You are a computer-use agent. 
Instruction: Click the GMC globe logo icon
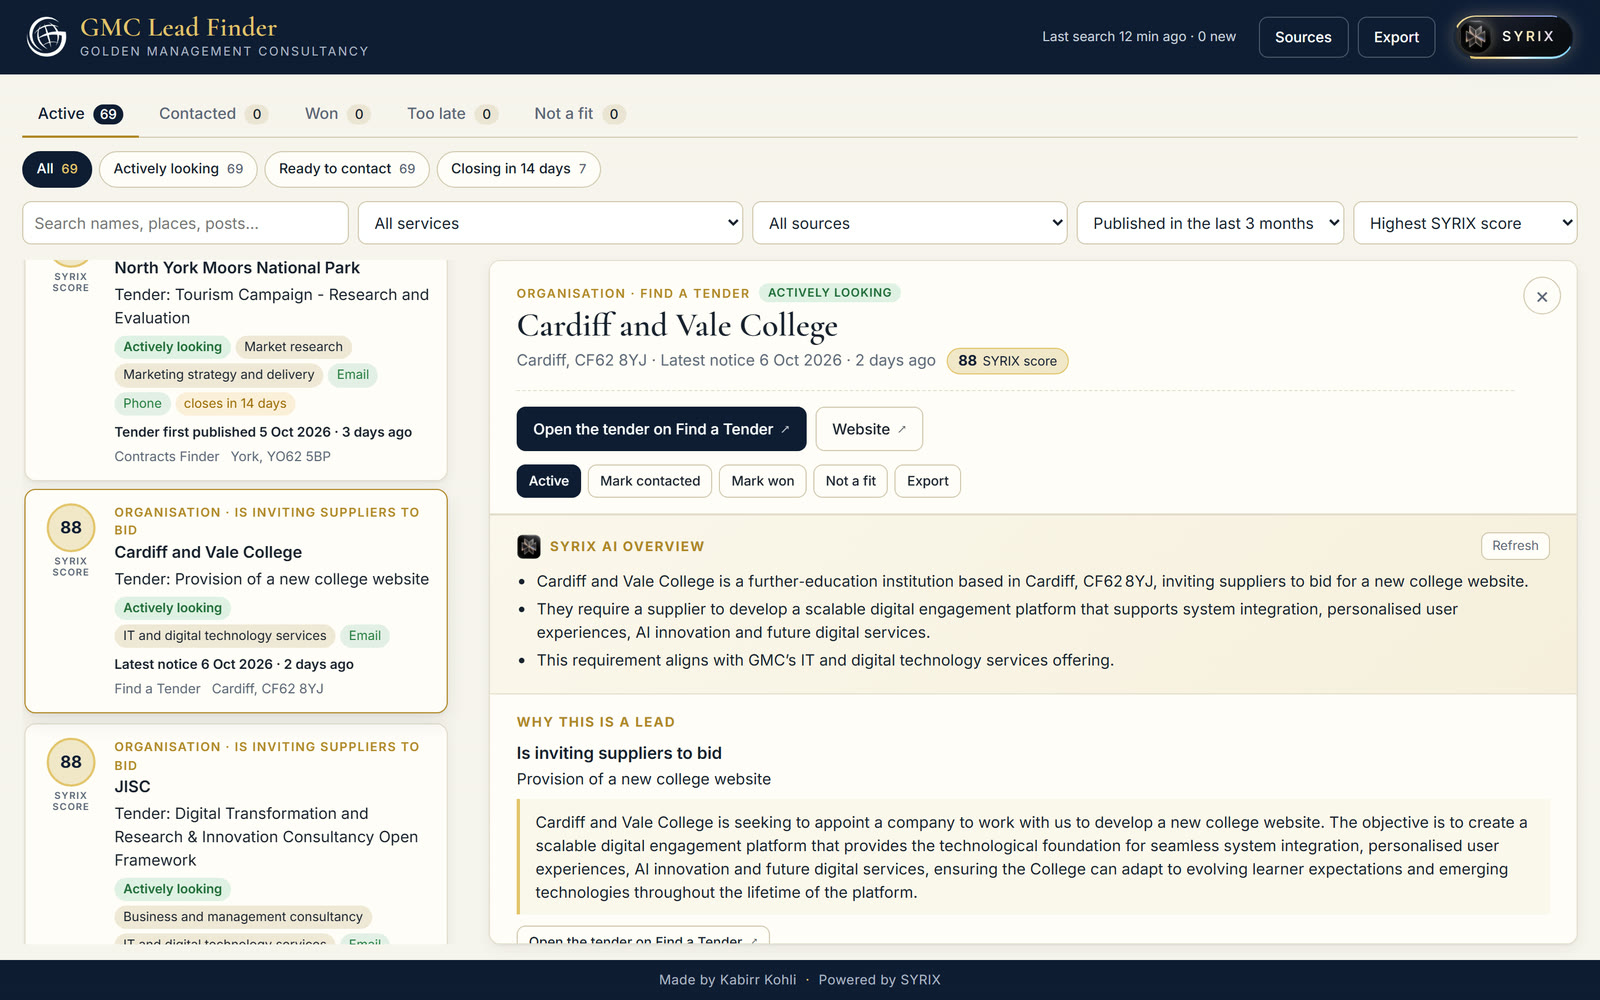click(x=46, y=37)
